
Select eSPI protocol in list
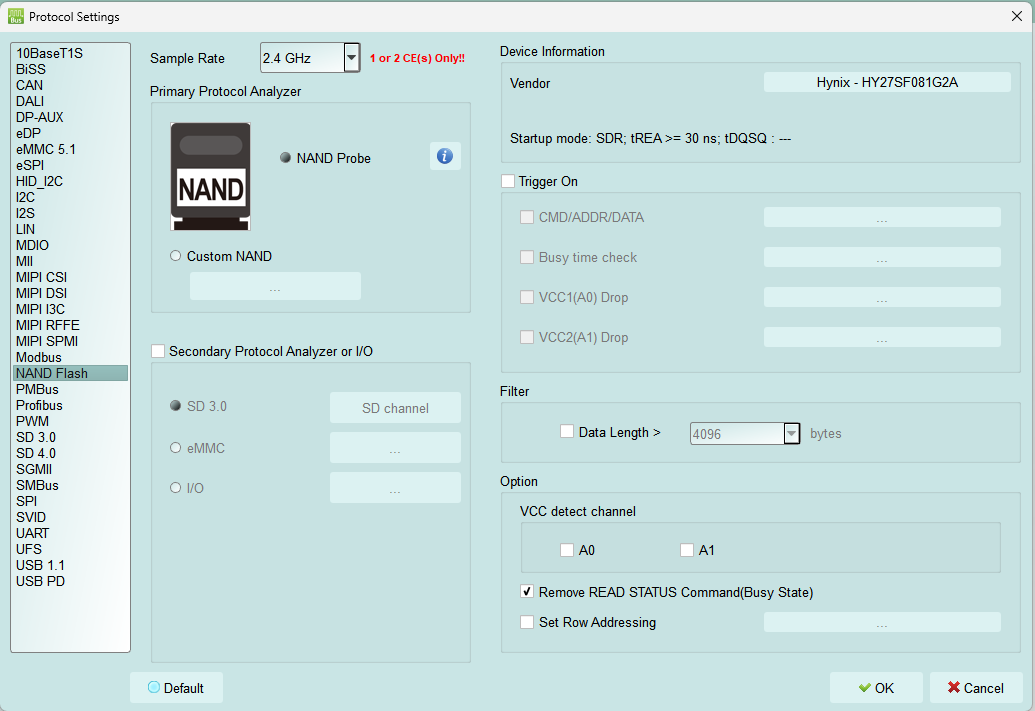71,165
